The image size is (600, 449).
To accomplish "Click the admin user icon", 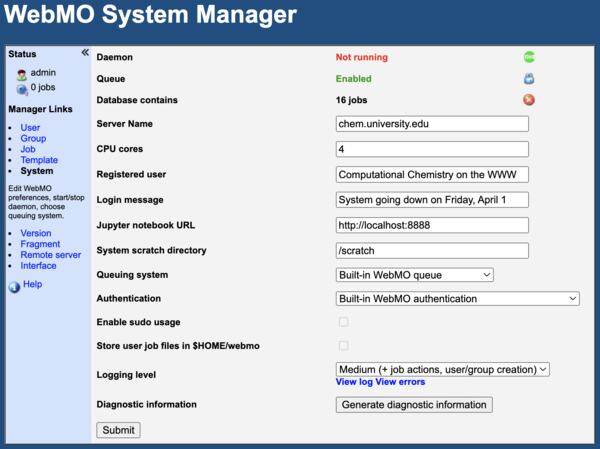I will pos(22,74).
